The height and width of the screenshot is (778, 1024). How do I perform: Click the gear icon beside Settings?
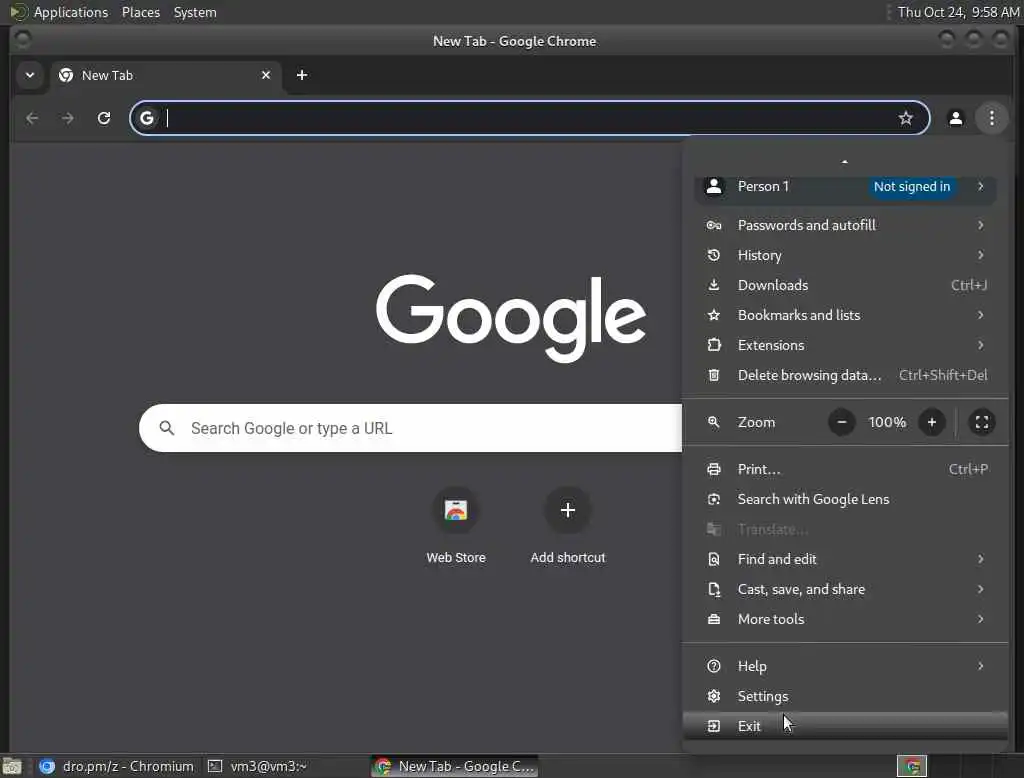[714, 697]
